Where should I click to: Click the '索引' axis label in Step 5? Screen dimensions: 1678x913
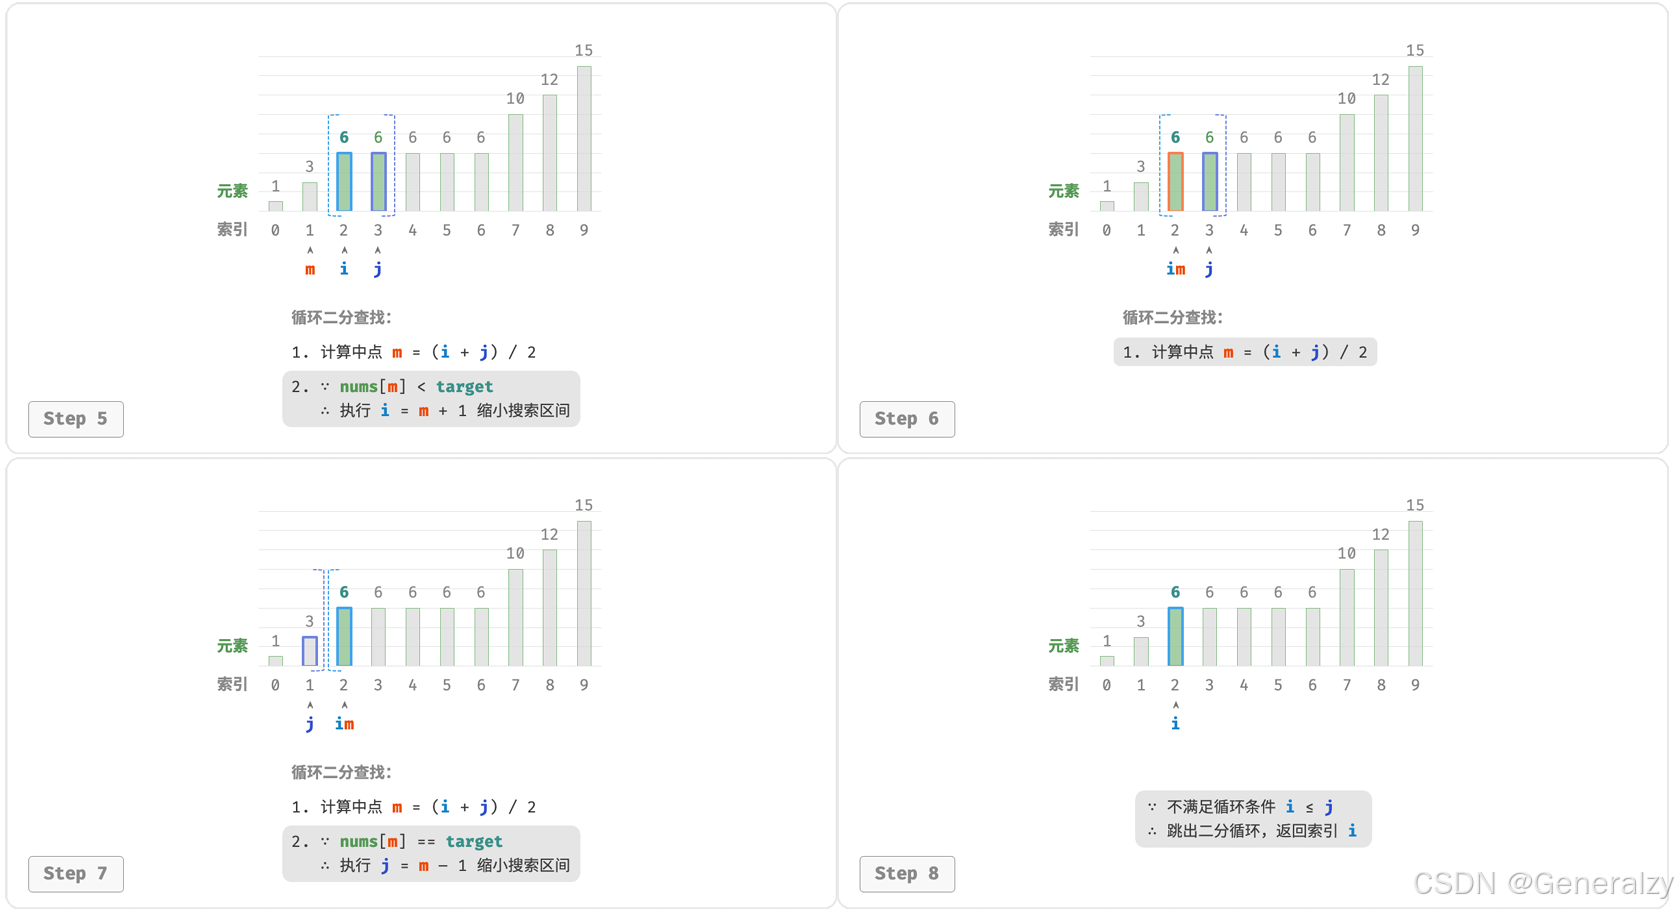[x=232, y=230]
